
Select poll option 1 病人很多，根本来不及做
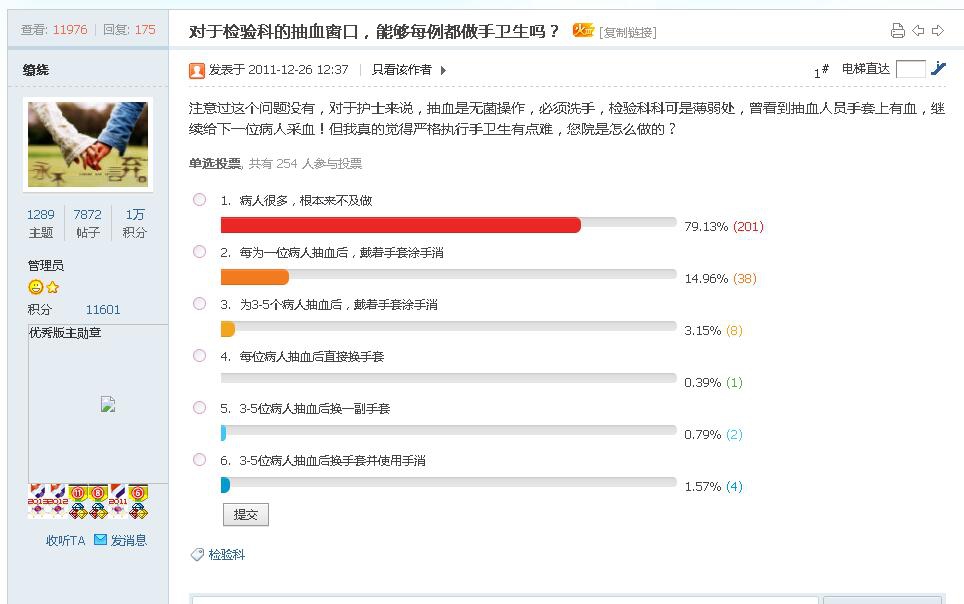[x=199, y=200]
